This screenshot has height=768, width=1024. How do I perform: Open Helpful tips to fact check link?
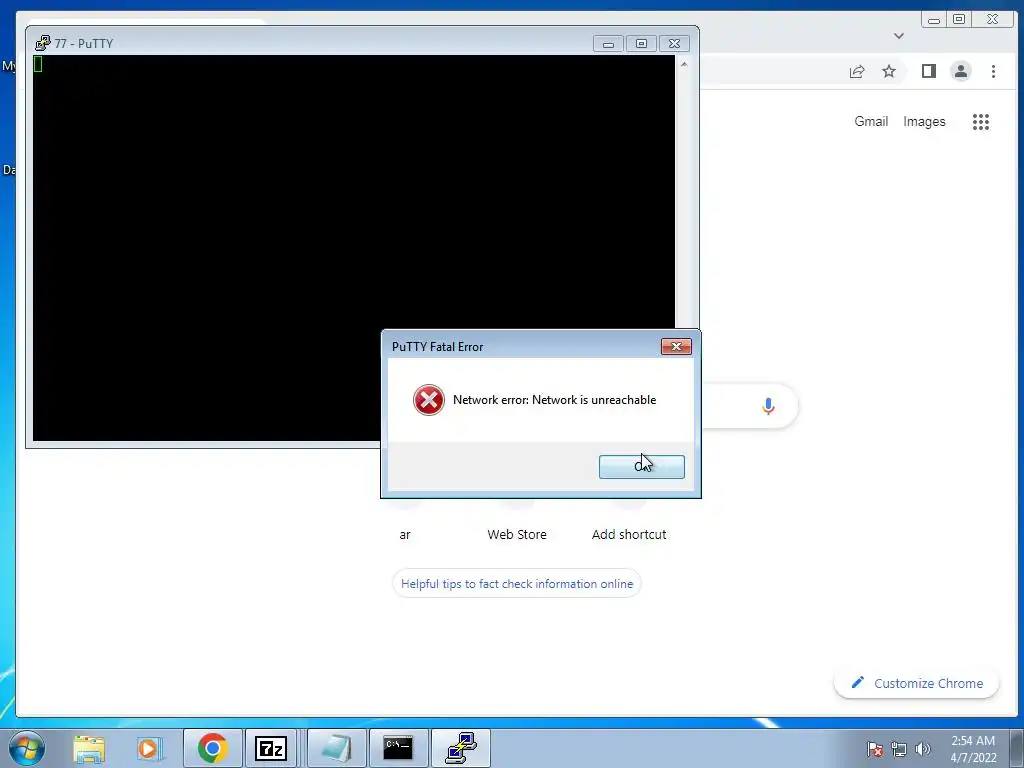tap(517, 584)
